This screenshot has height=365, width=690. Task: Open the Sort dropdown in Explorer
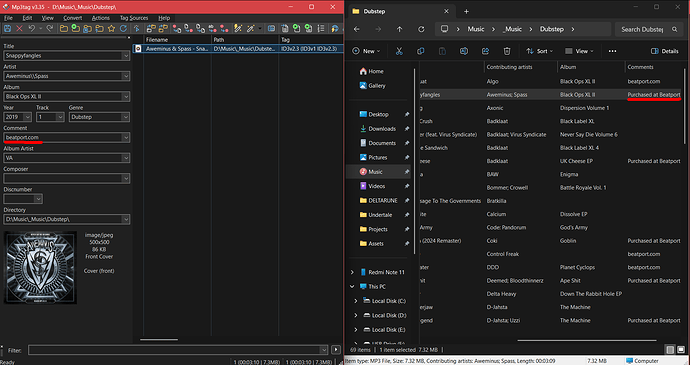pyautogui.click(x=540, y=51)
